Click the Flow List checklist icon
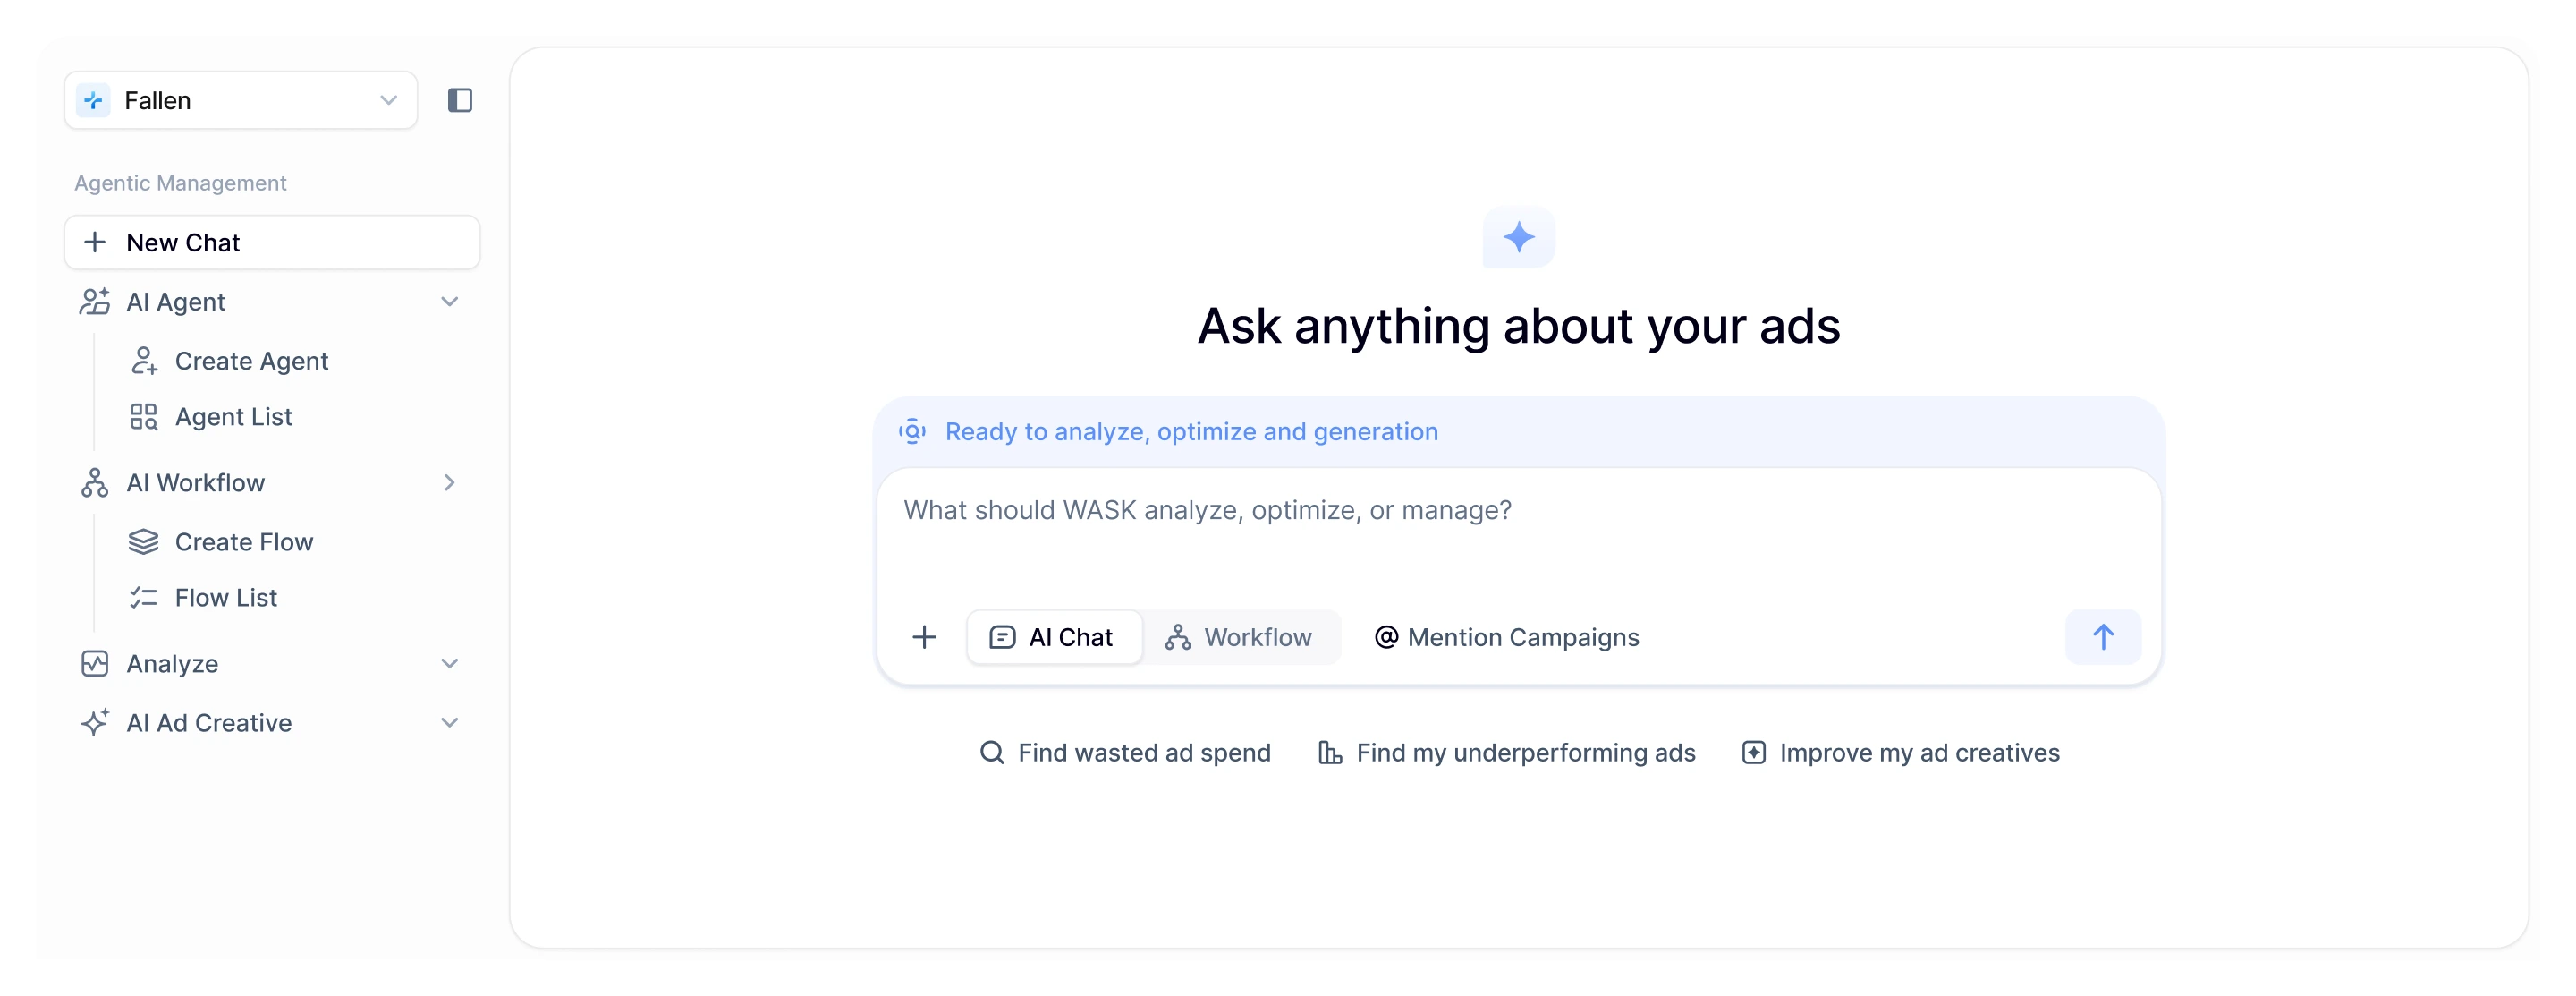Image resolution: width=2576 pixels, height=996 pixels. pyautogui.click(x=144, y=598)
